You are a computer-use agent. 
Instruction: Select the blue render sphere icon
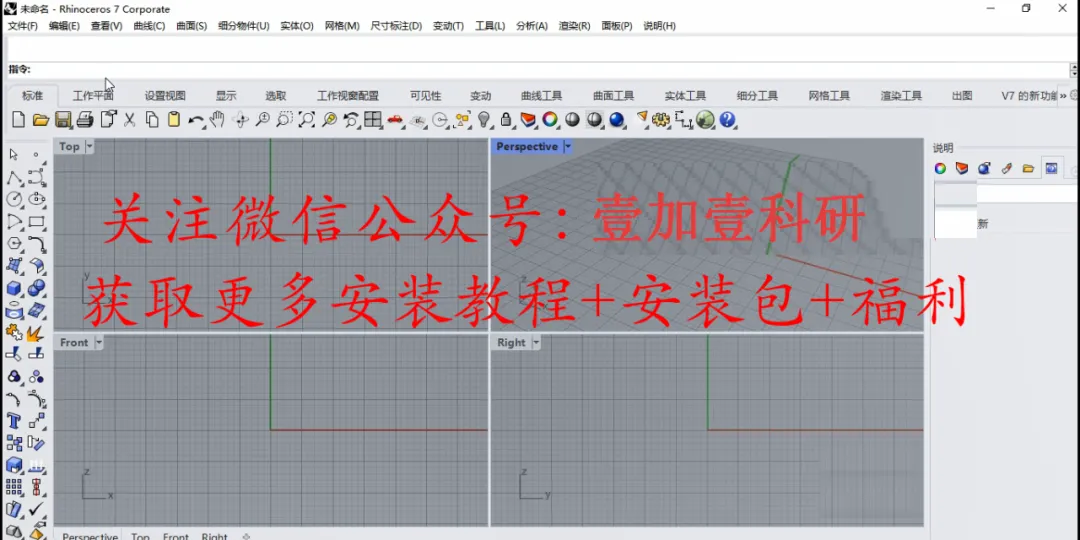click(x=616, y=120)
